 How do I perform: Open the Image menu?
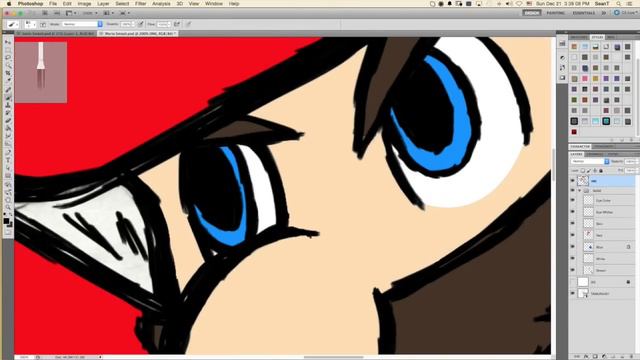[84, 4]
